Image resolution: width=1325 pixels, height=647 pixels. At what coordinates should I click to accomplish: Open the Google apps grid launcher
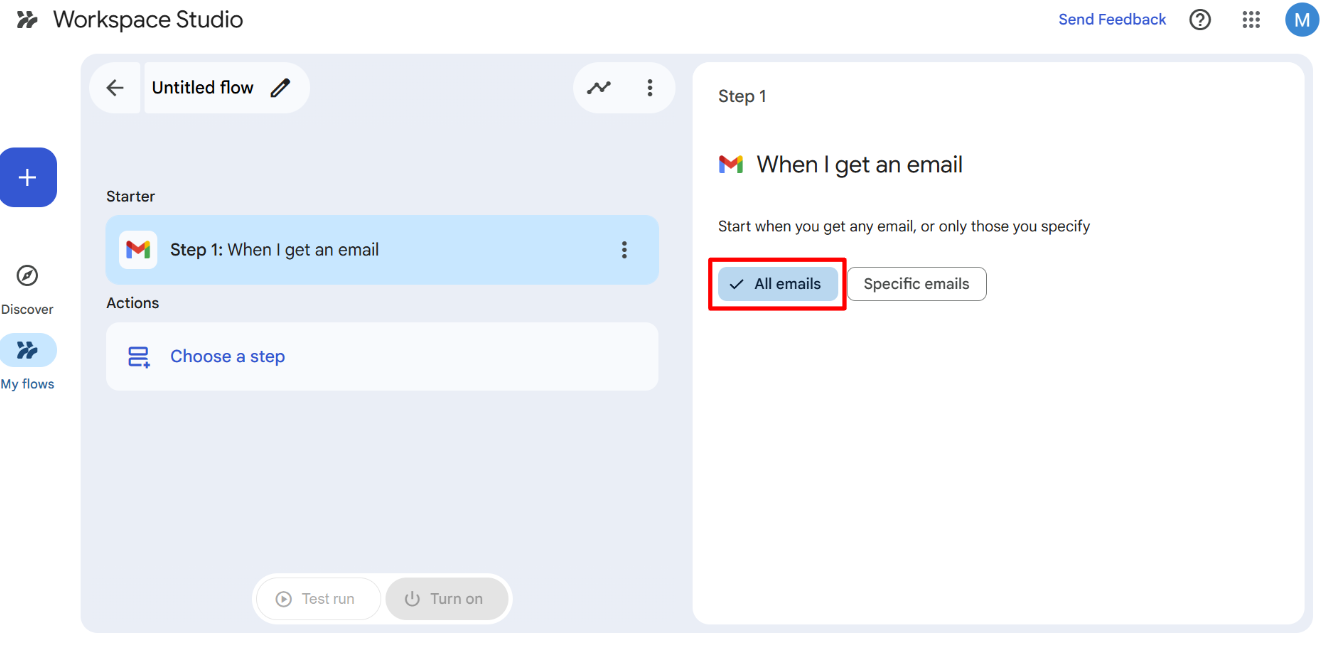coord(1250,20)
